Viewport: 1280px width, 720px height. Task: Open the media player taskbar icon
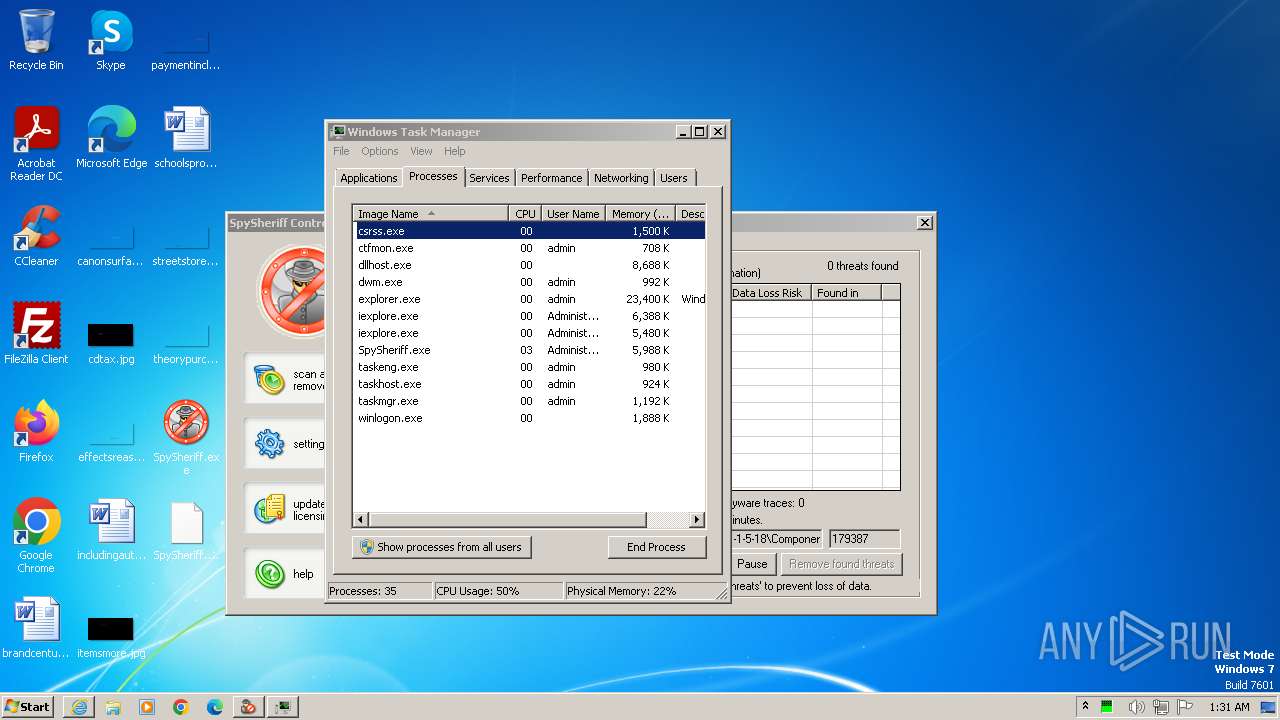pyautogui.click(x=147, y=707)
